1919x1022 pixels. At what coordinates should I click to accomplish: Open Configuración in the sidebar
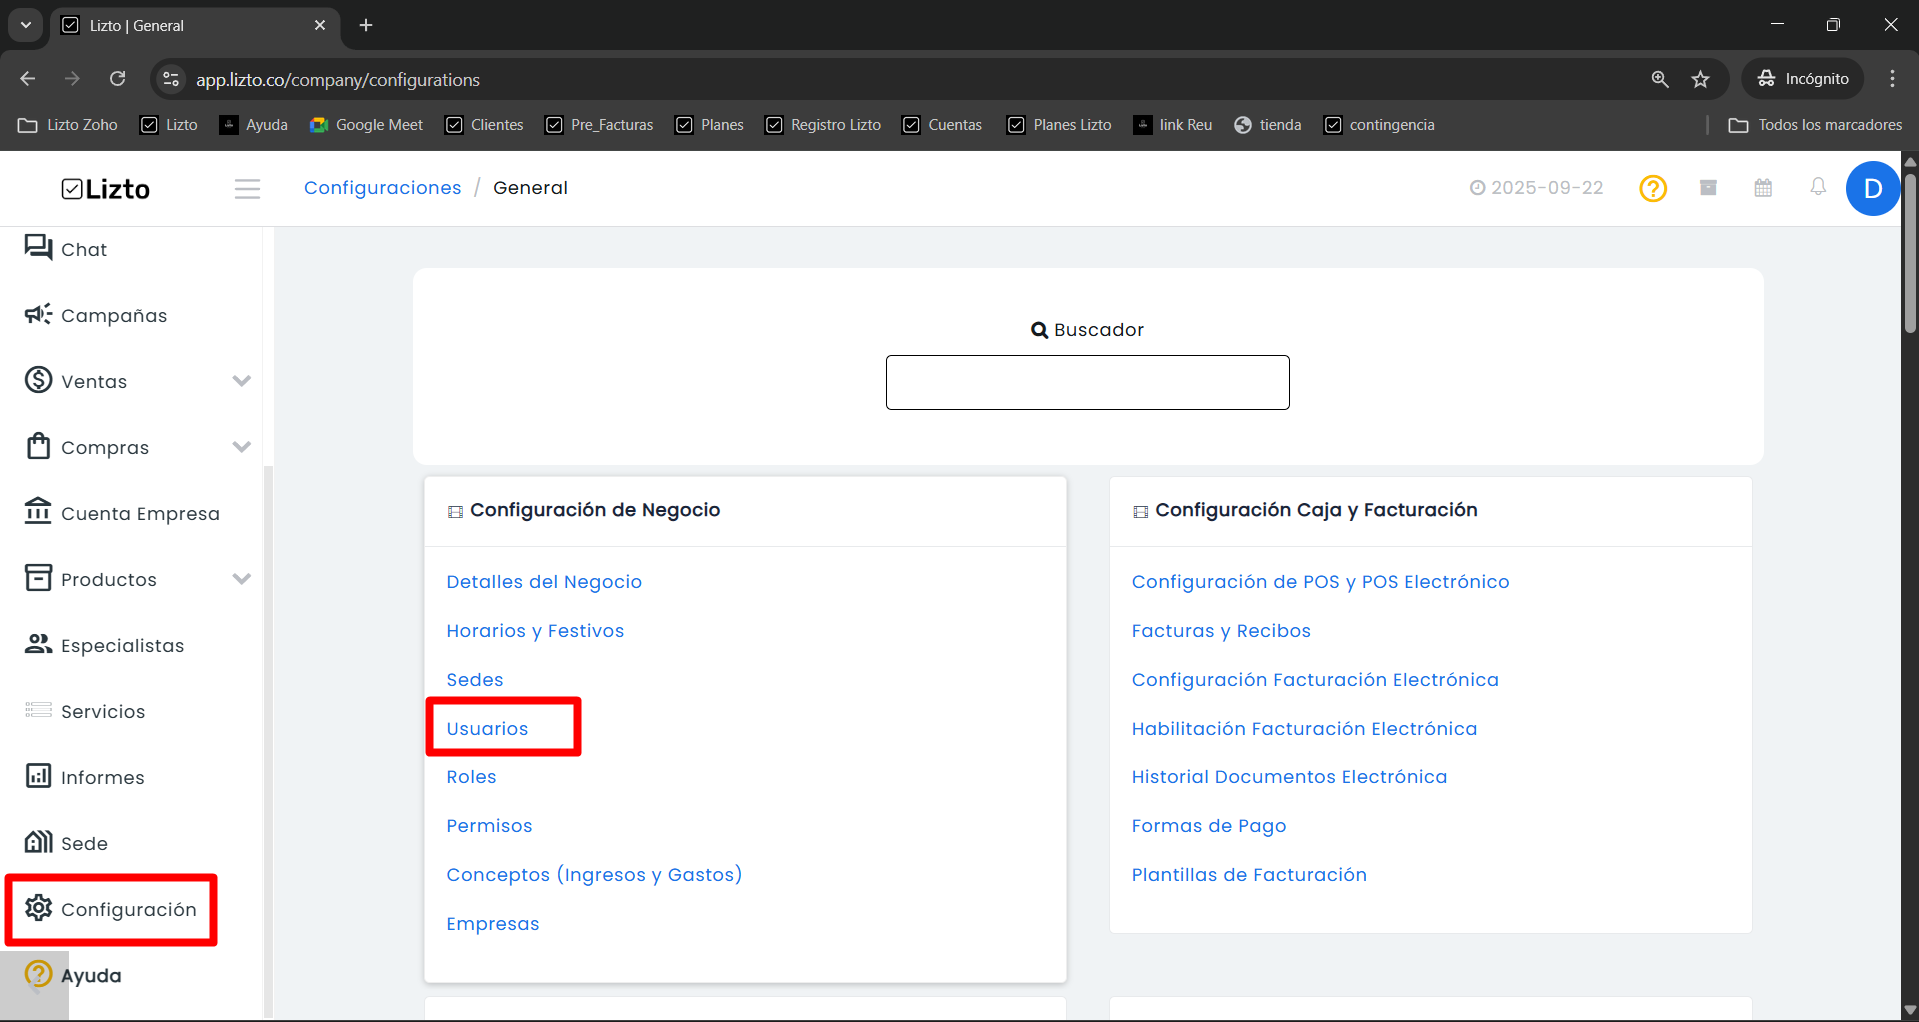tap(111, 909)
